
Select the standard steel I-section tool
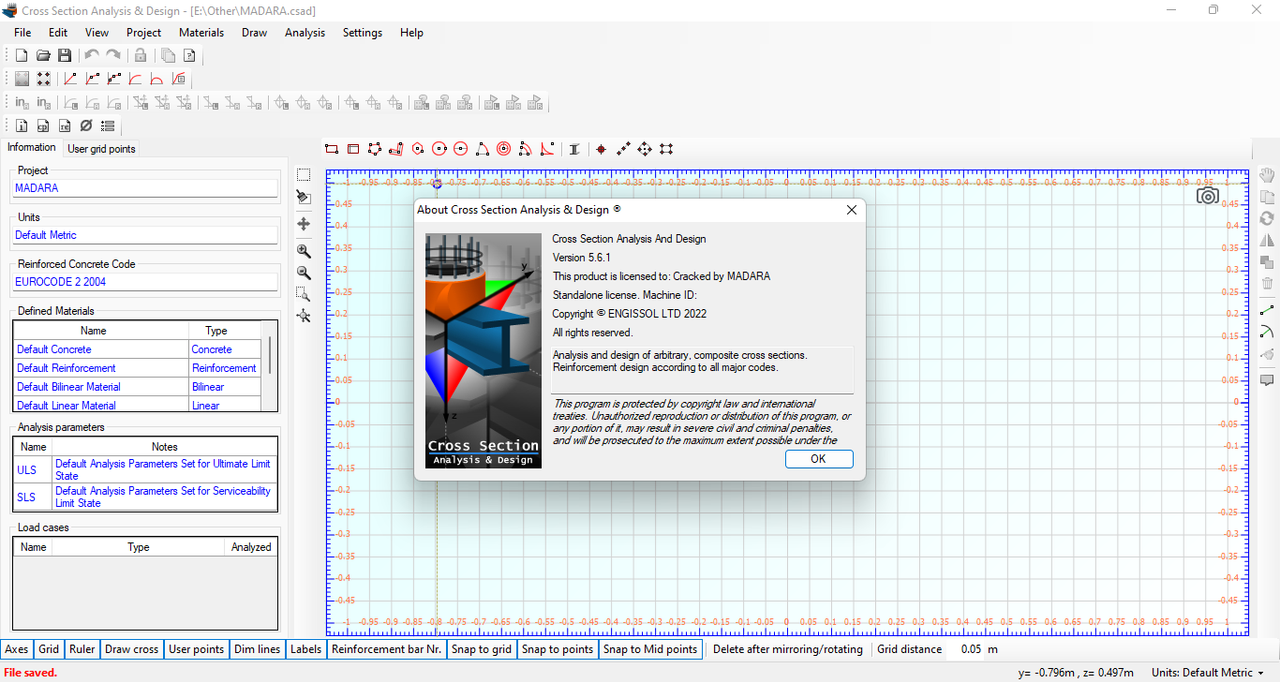[574, 149]
